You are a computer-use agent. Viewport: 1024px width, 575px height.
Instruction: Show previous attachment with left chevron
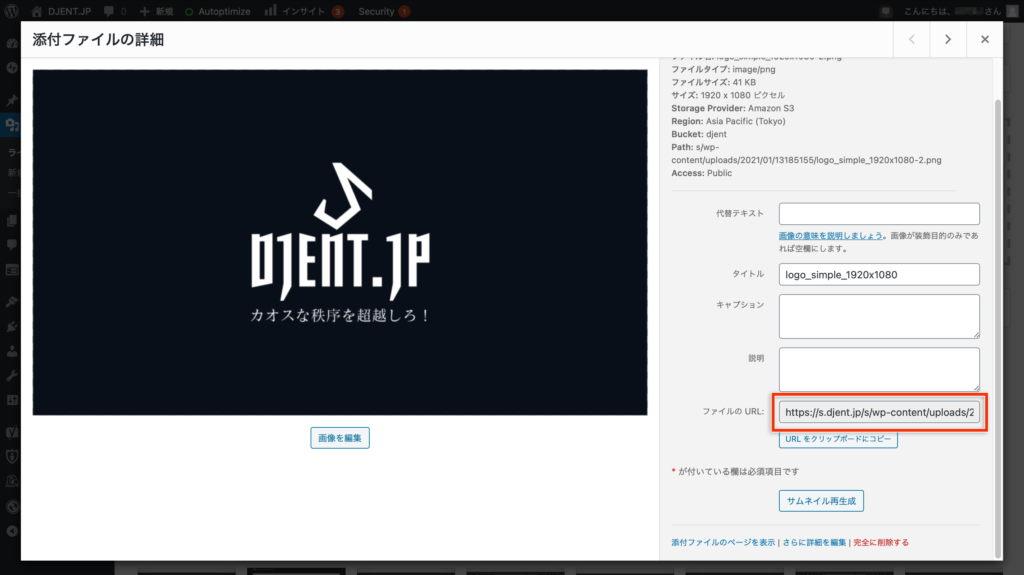pos(912,39)
